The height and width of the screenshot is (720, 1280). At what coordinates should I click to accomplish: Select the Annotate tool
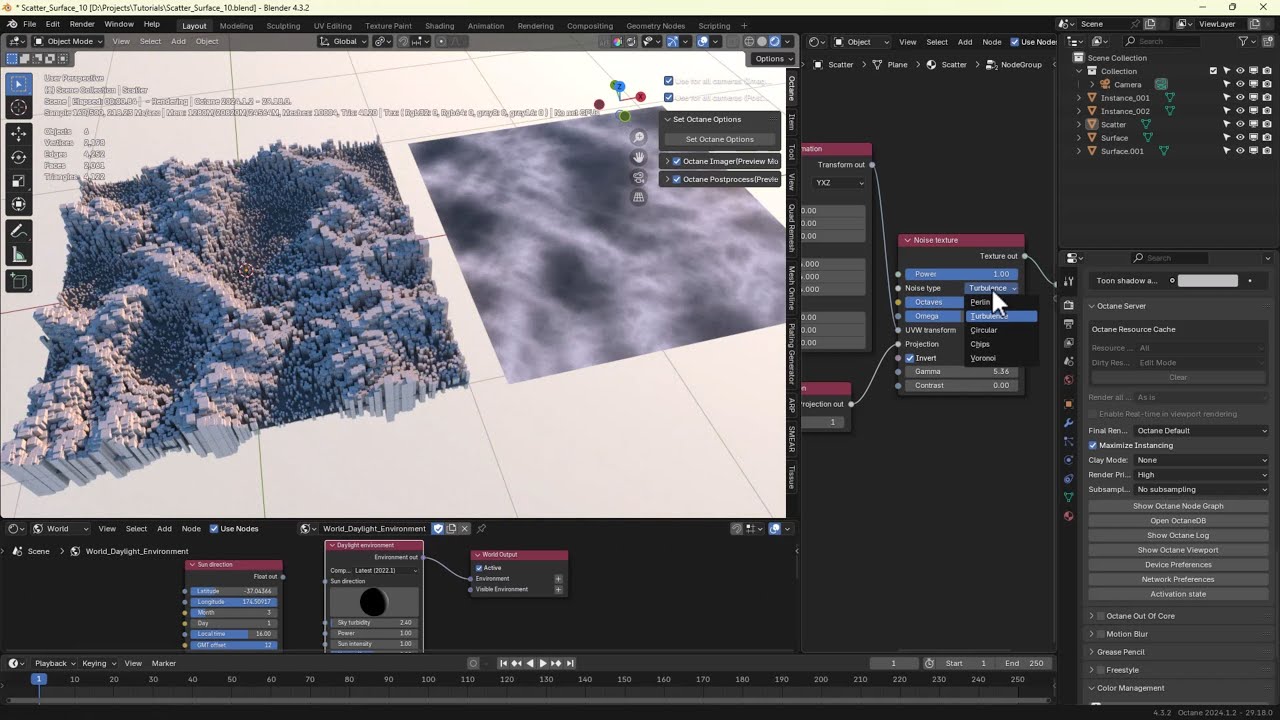coord(18,232)
